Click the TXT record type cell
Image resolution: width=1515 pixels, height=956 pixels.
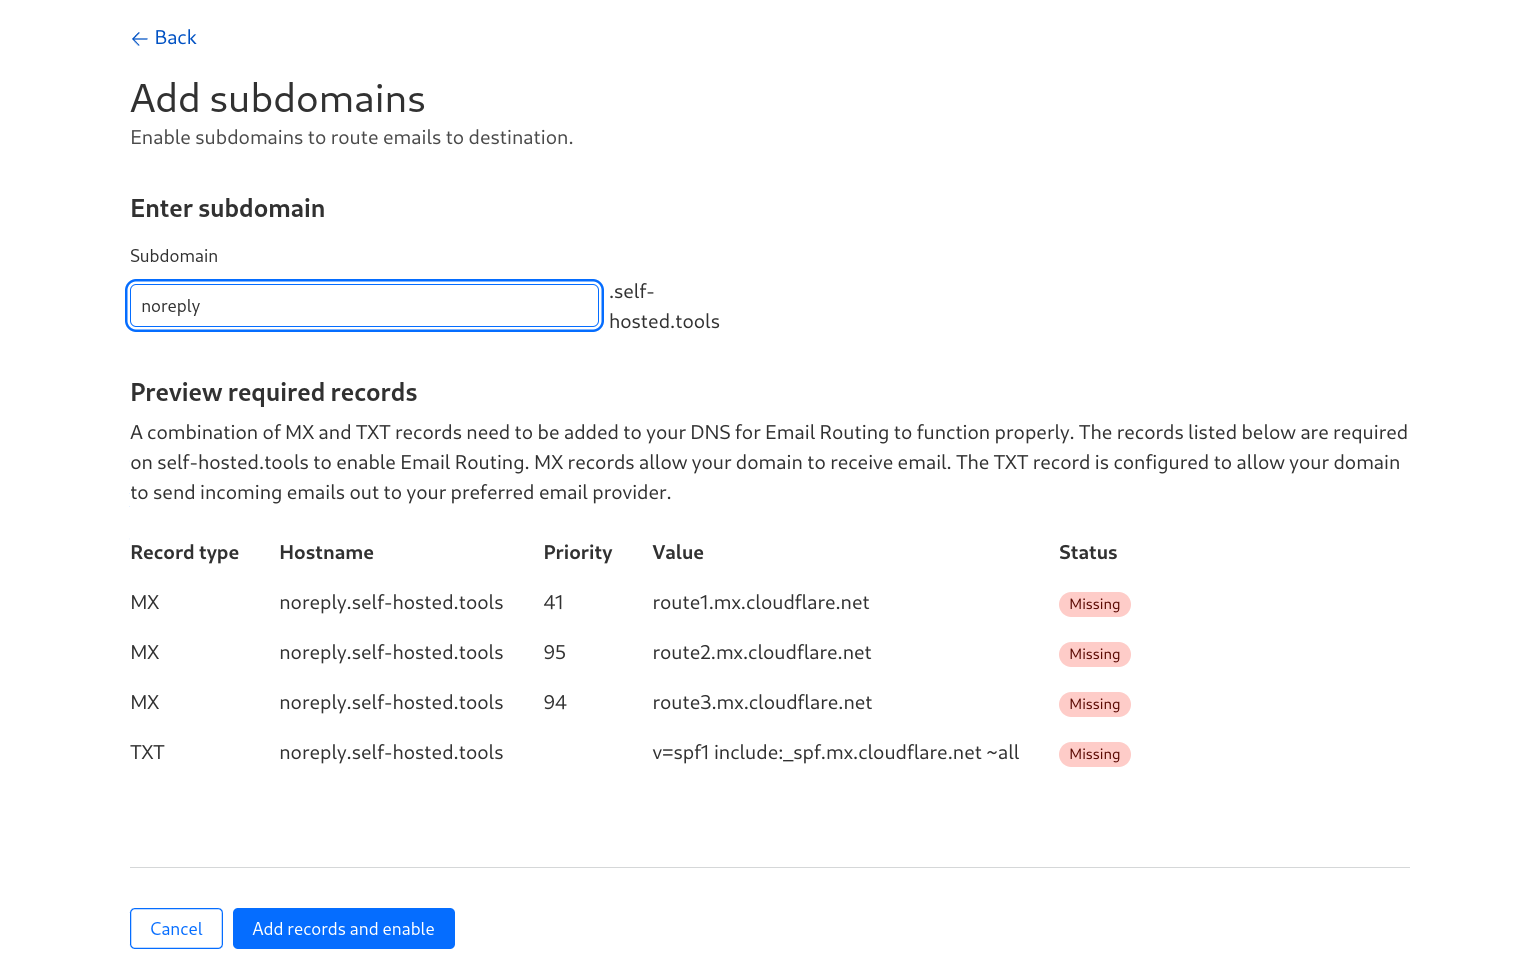pos(147,753)
